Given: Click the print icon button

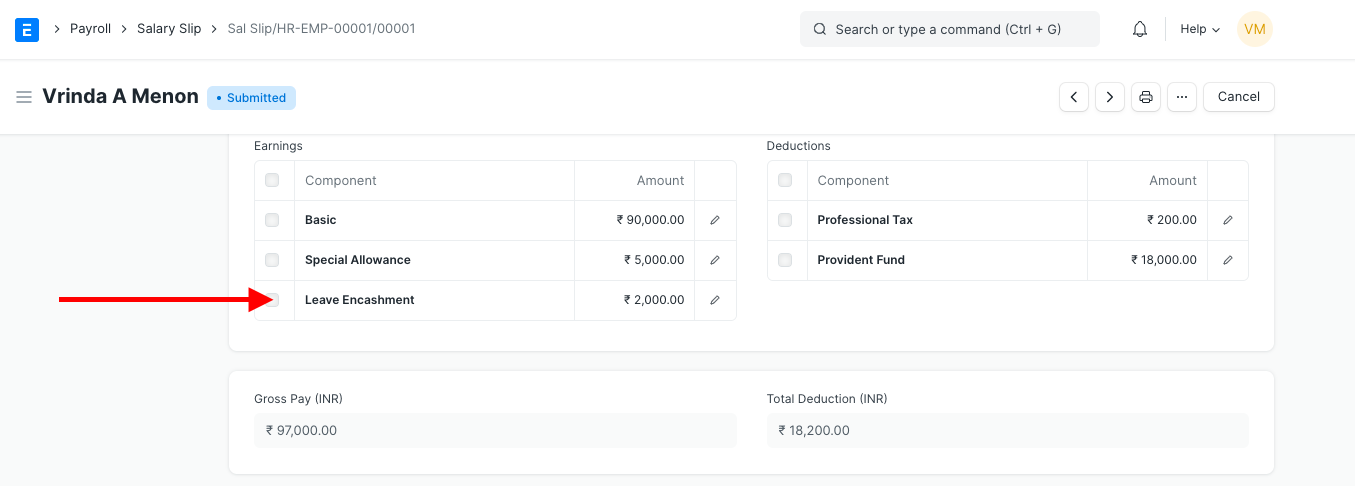Looking at the screenshot, I should [1146, 97].
